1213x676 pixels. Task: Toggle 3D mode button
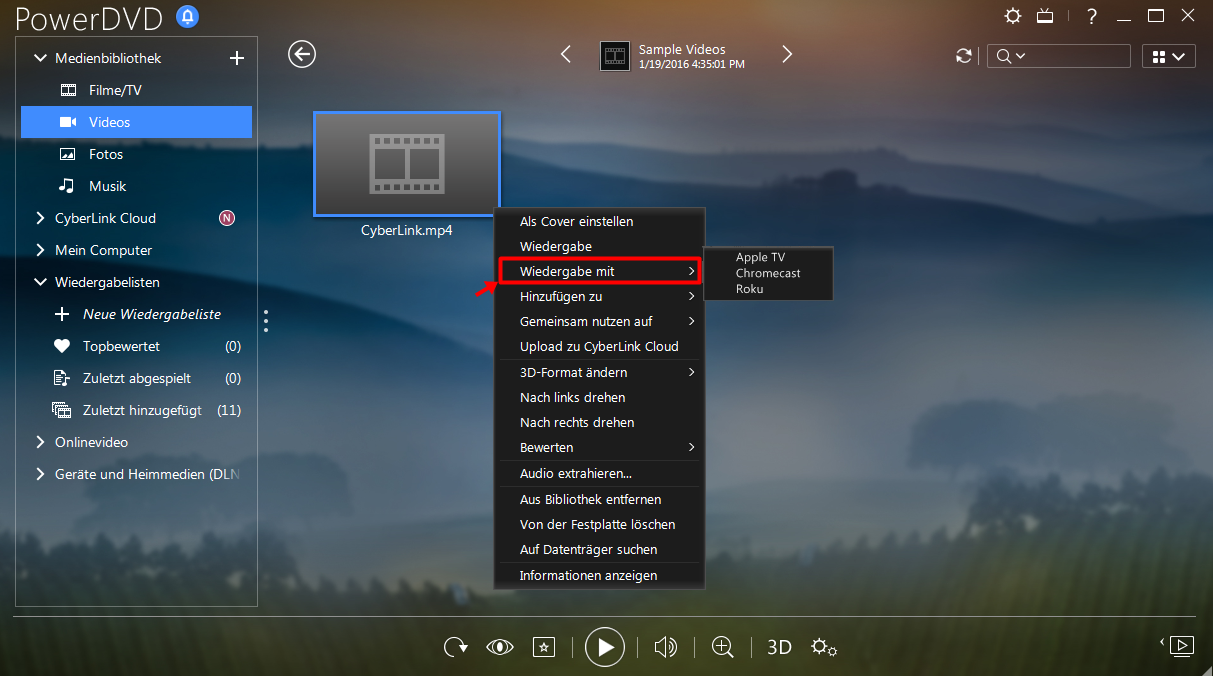click(x=779, y=647)
